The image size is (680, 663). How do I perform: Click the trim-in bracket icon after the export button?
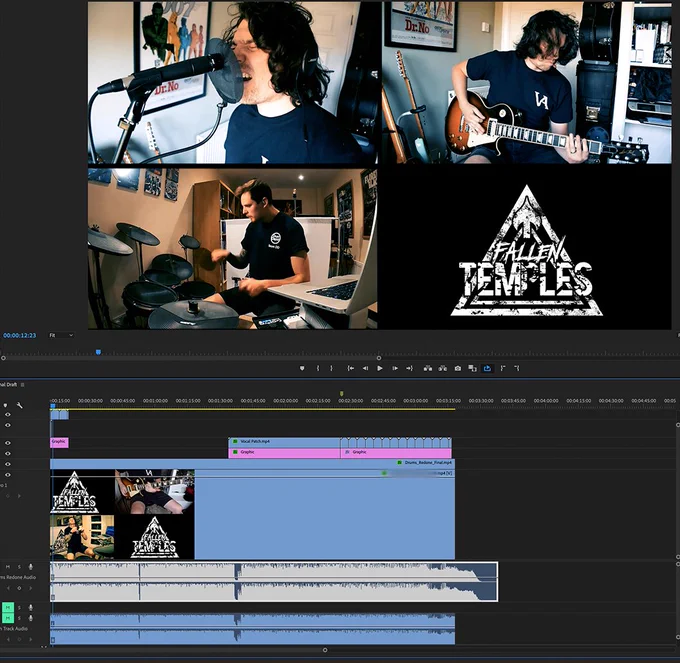point(503,368)
